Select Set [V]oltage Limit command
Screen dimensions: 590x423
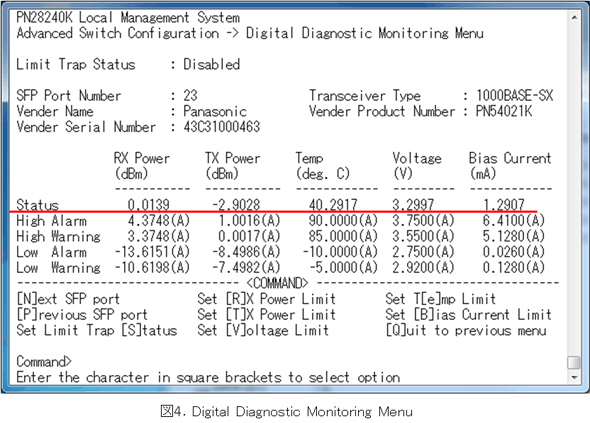point(263,330)
